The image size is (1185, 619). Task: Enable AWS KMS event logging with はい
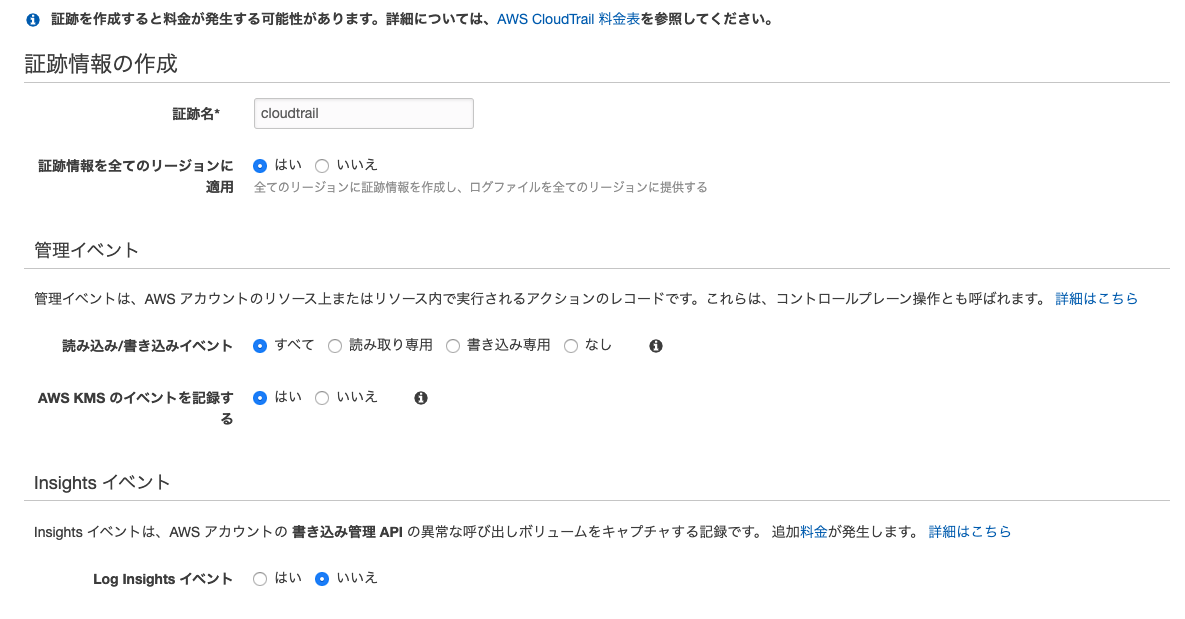pyautogui.click(x=260, y=398)
